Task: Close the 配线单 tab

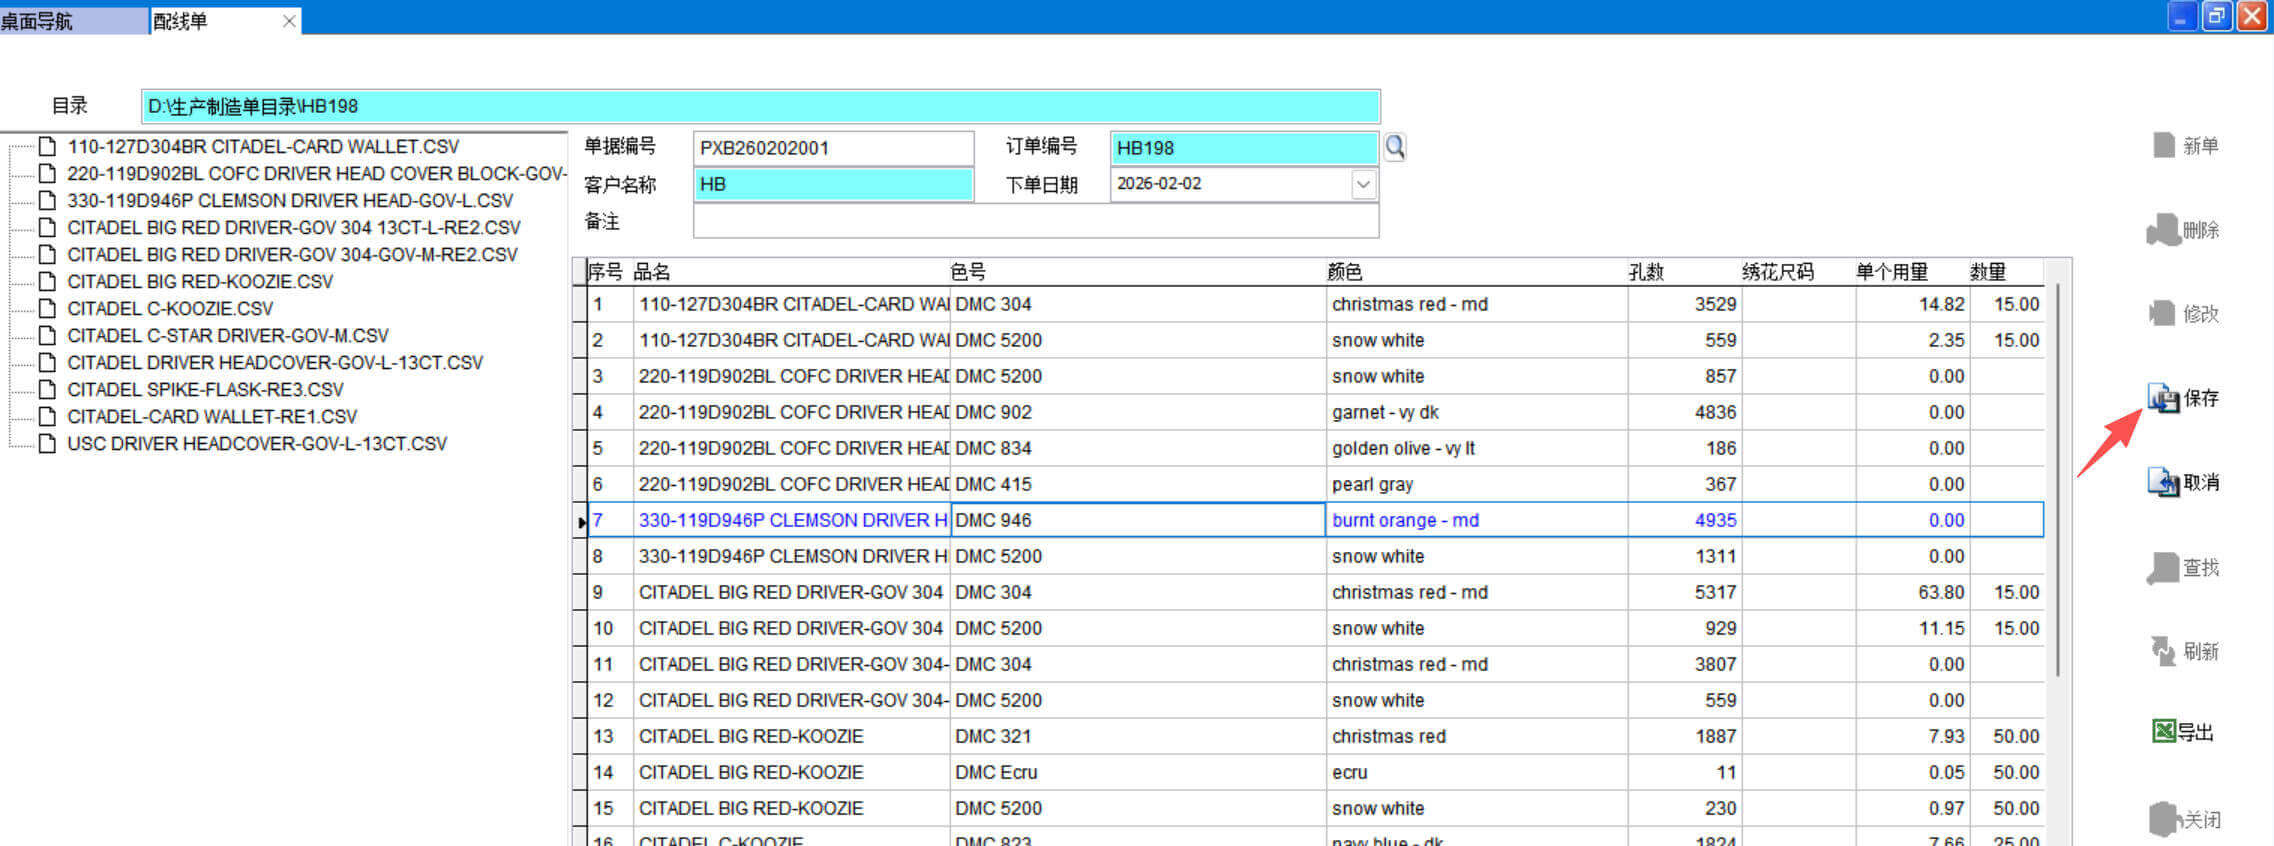Action: (x=289, y=21)
